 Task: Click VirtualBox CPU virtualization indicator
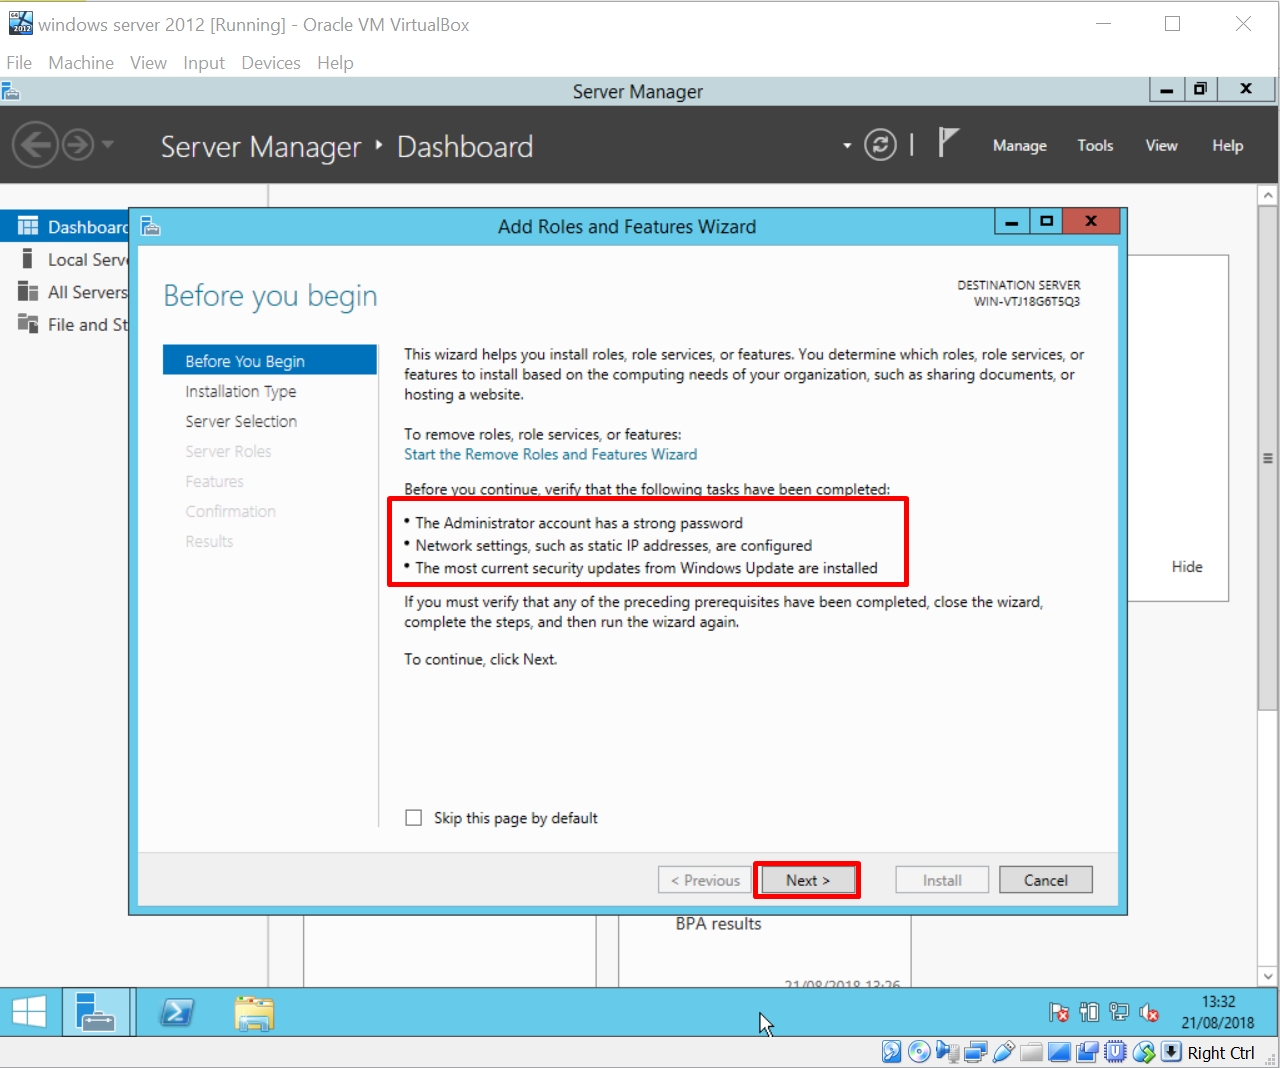point(1116,1052)
